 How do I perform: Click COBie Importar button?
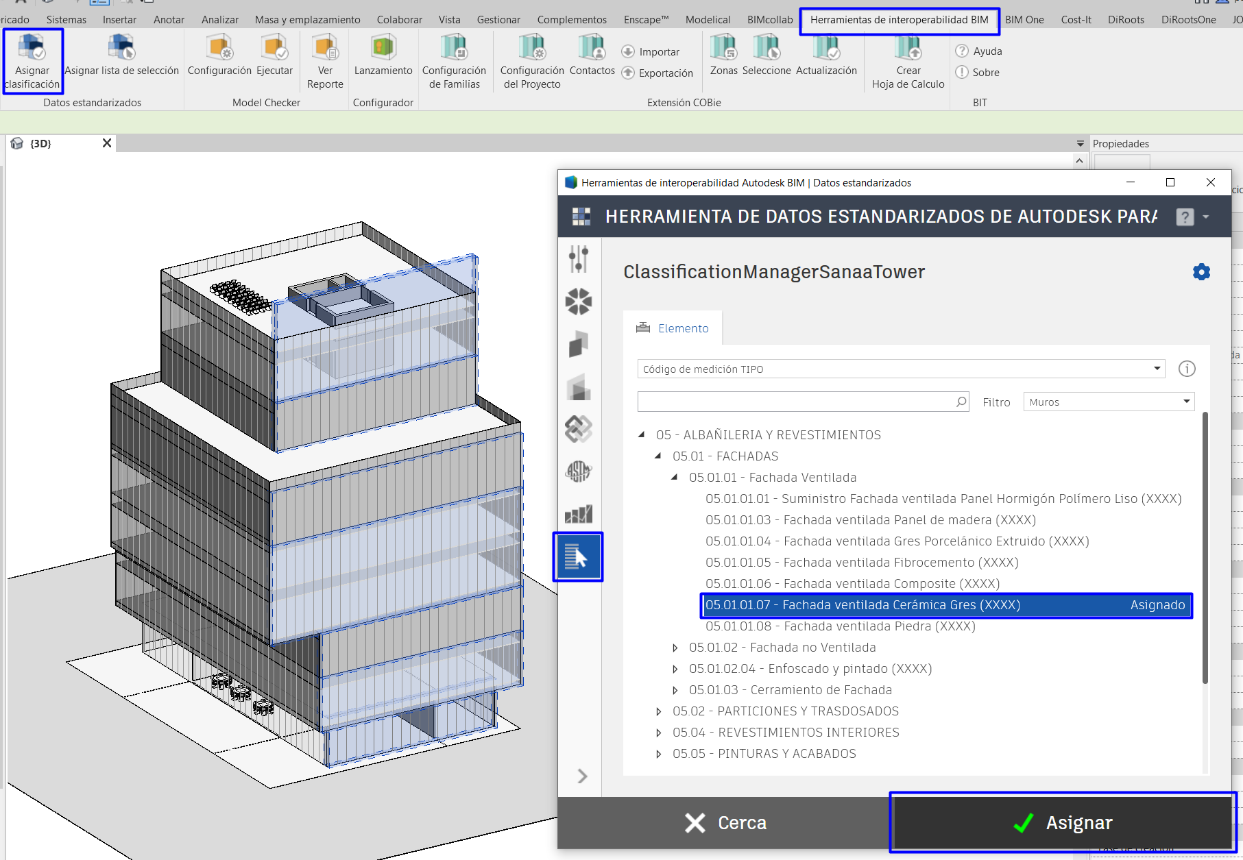[650, 52]
